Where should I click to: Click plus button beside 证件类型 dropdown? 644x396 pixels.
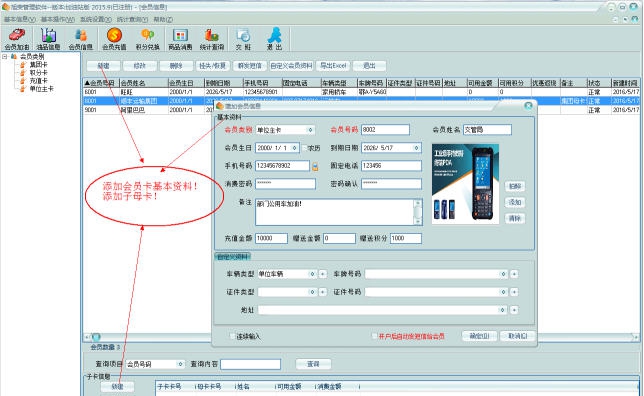[x=322, y=292]
